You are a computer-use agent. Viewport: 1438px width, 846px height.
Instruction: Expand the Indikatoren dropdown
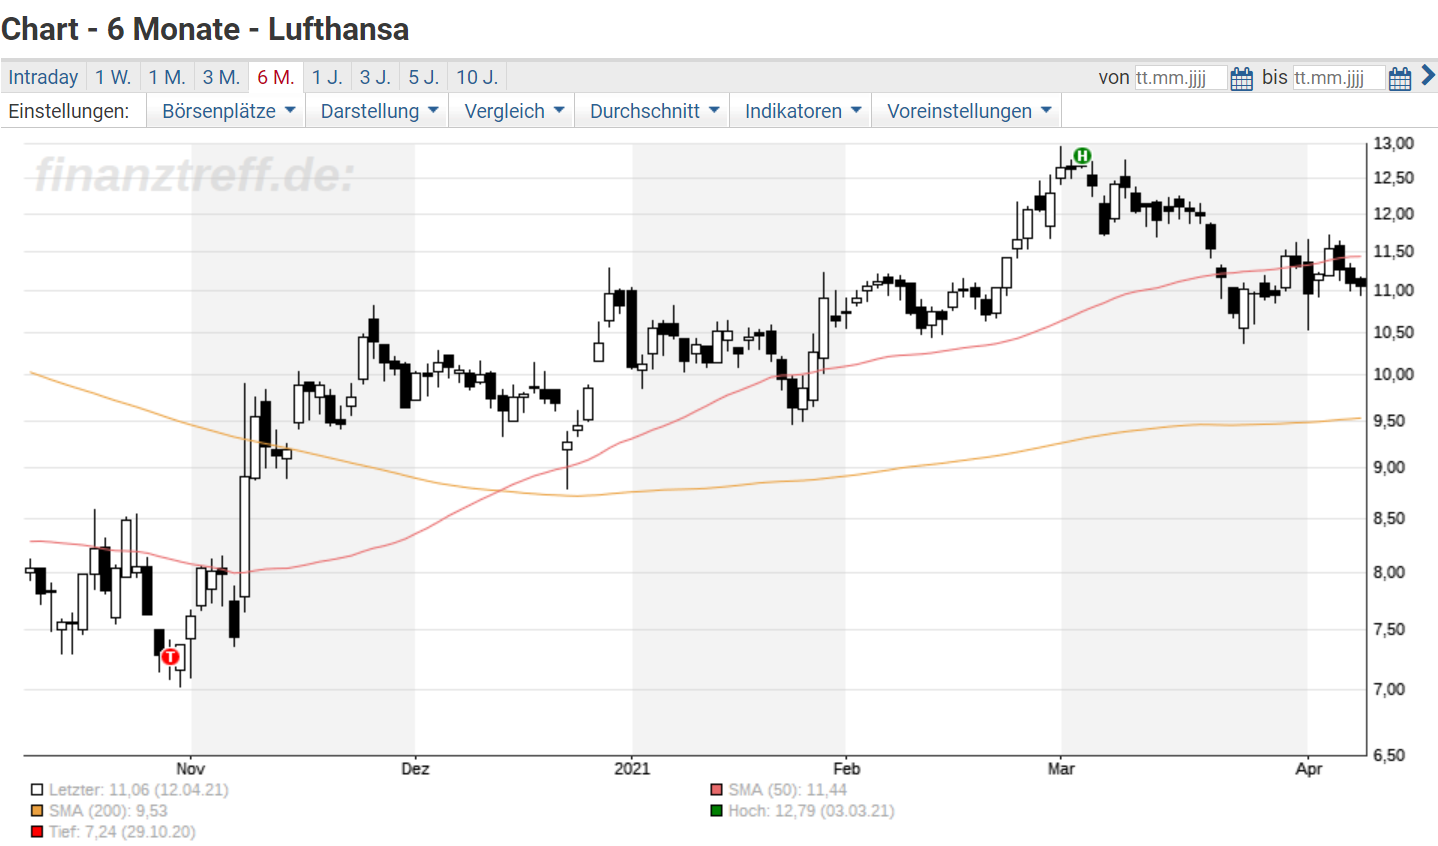pos(802,111)
